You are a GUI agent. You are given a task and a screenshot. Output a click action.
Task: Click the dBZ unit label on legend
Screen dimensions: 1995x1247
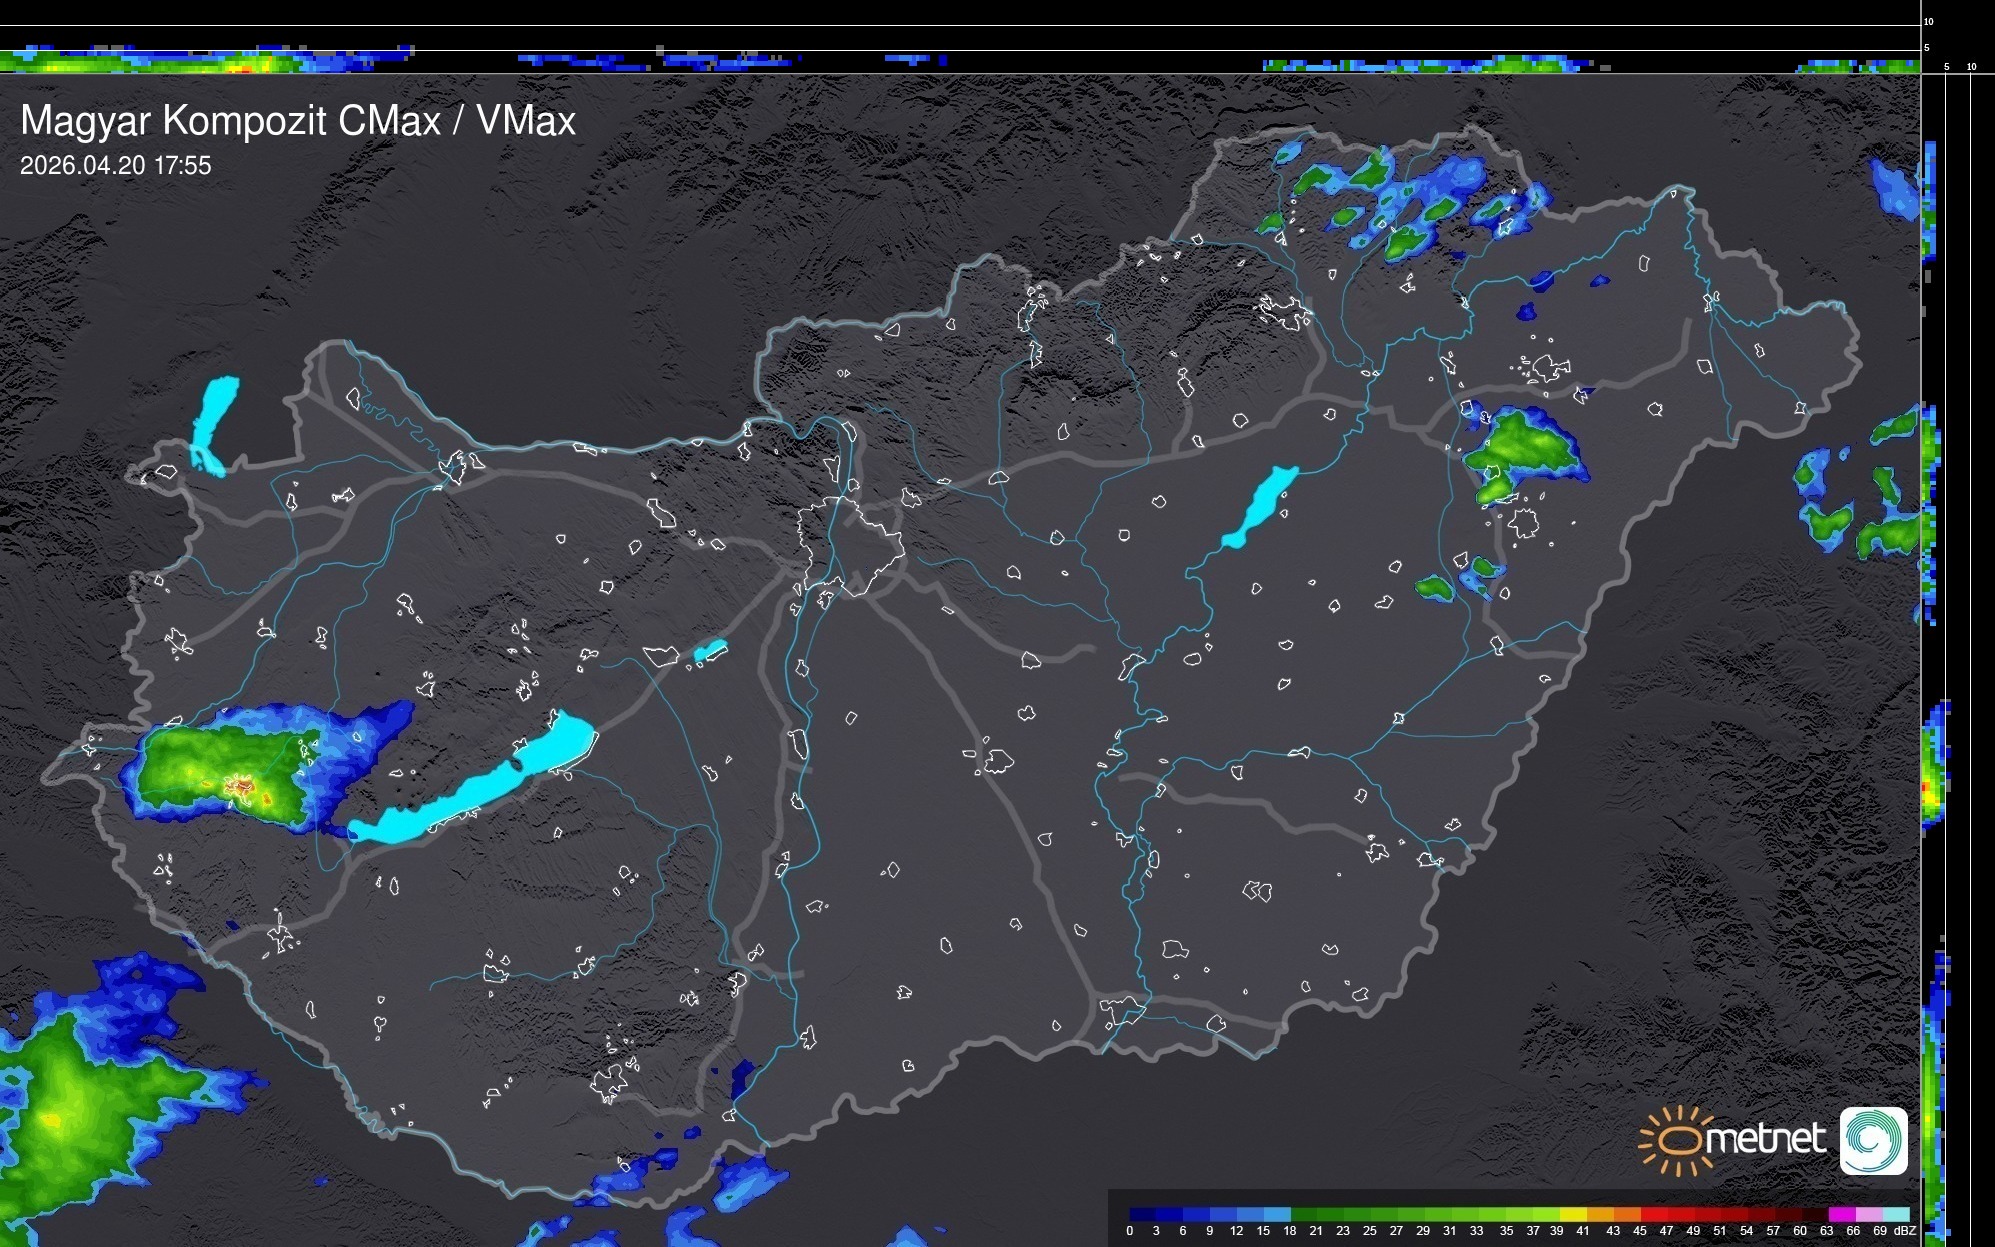1904,1231
